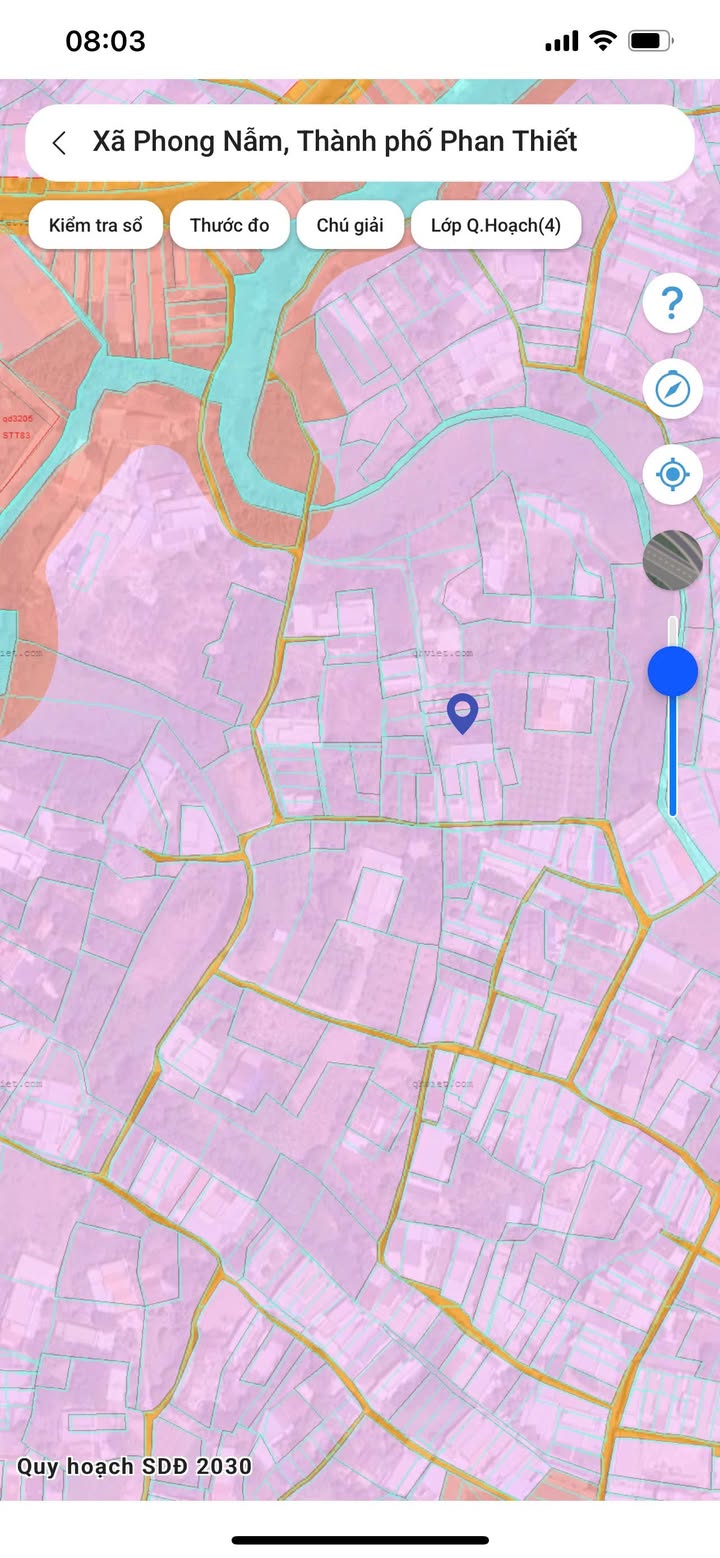Check the battery status icon
This screenshot has width=720, height=1558.
click(x=650, y=41)
